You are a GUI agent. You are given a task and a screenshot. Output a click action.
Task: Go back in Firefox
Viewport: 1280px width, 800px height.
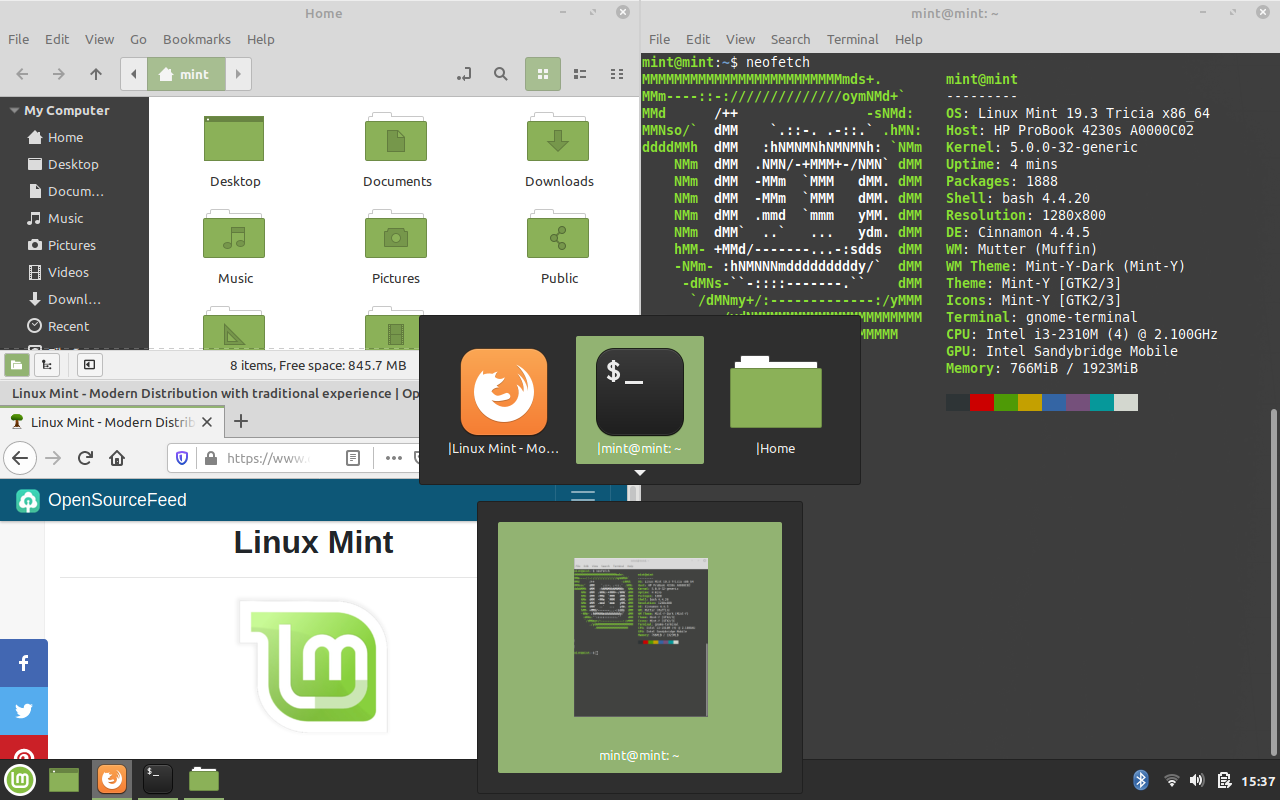point(20,458)
